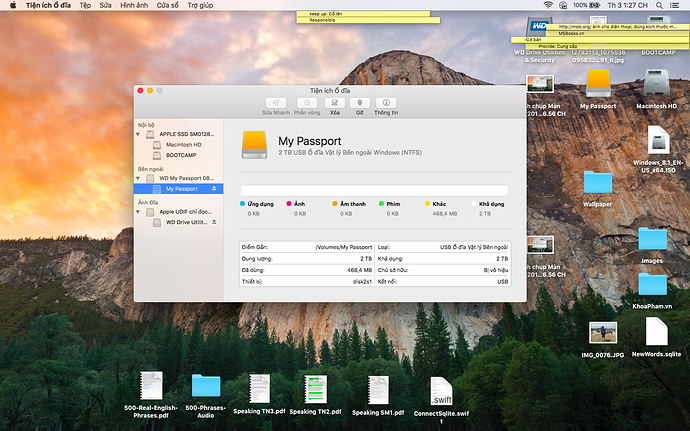Viewport: 690px width, 431px height.
Task: Open the Apple menu
Action: point(13,5)
